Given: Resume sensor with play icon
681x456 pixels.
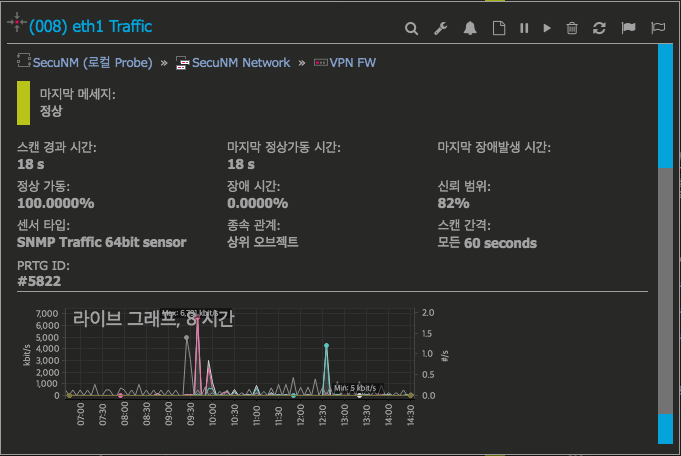Looking at the screenshot, I should click(x=547, y=28).
